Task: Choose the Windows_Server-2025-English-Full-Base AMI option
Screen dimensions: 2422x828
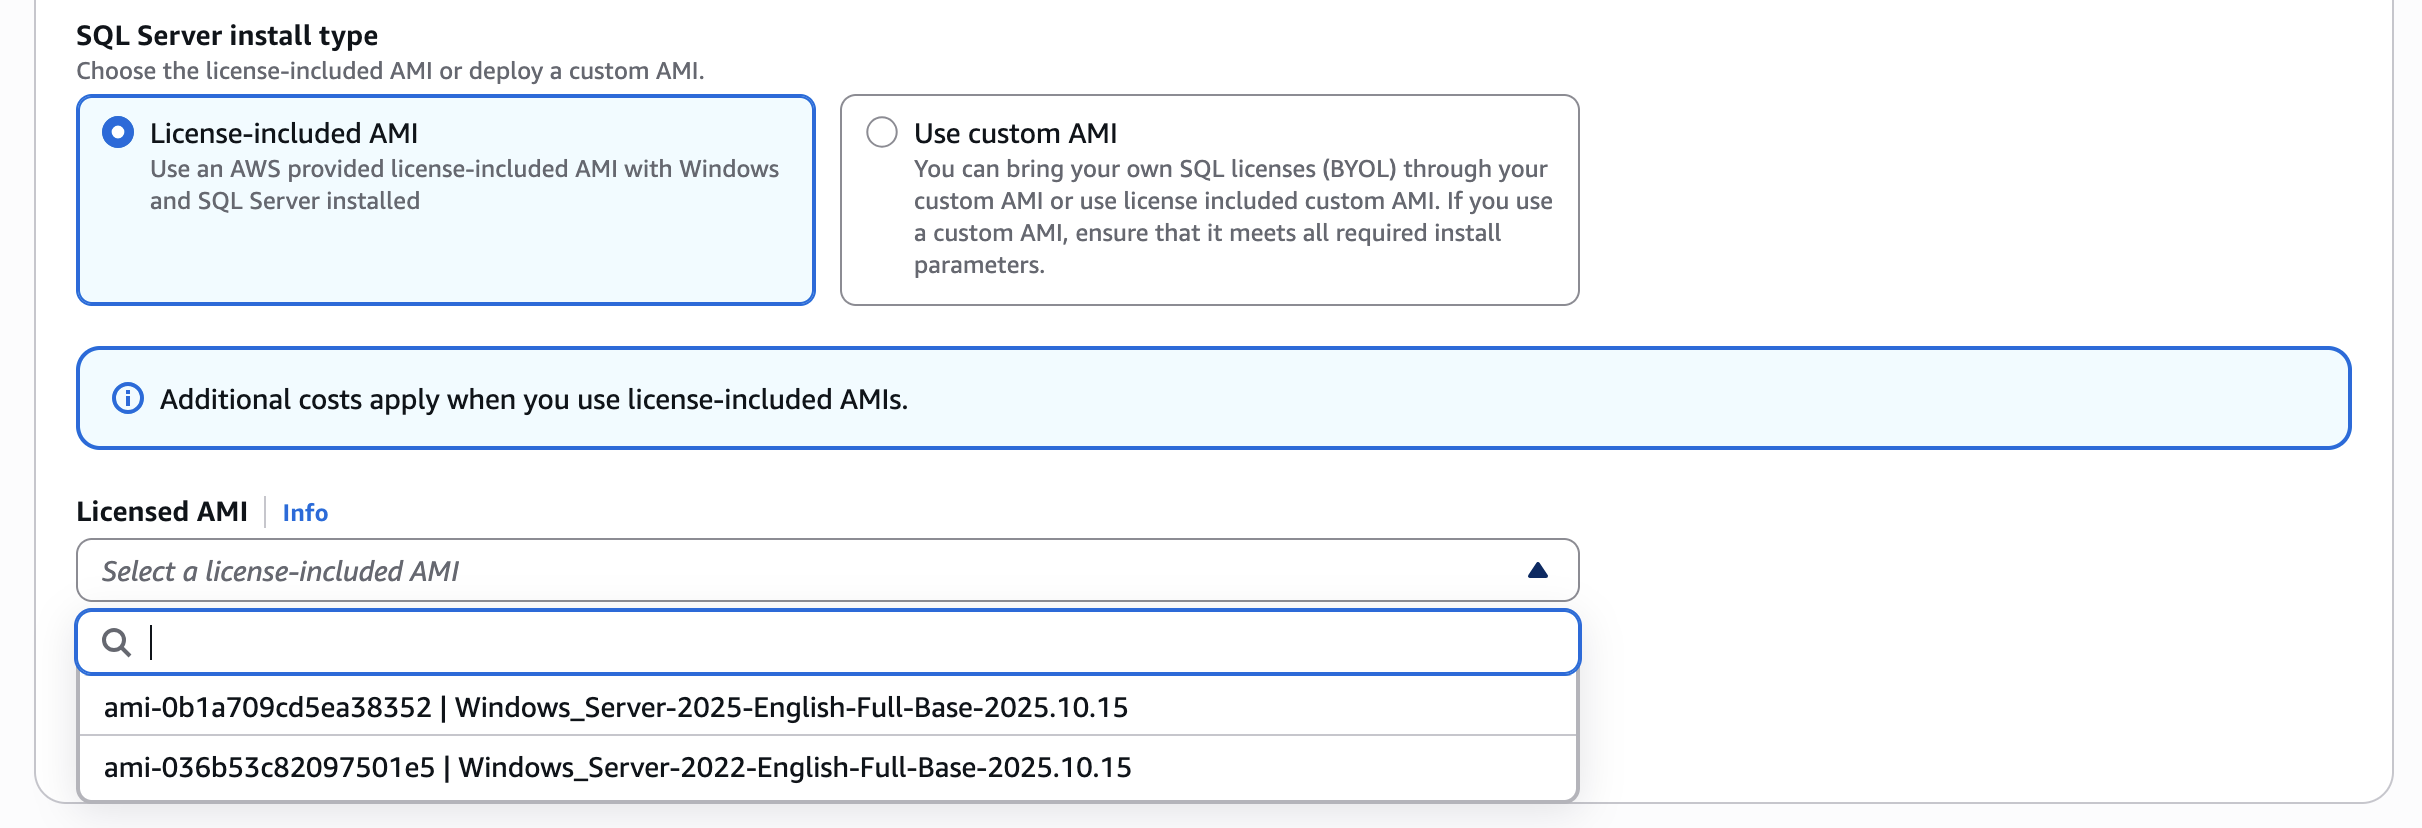Action: 828,707
